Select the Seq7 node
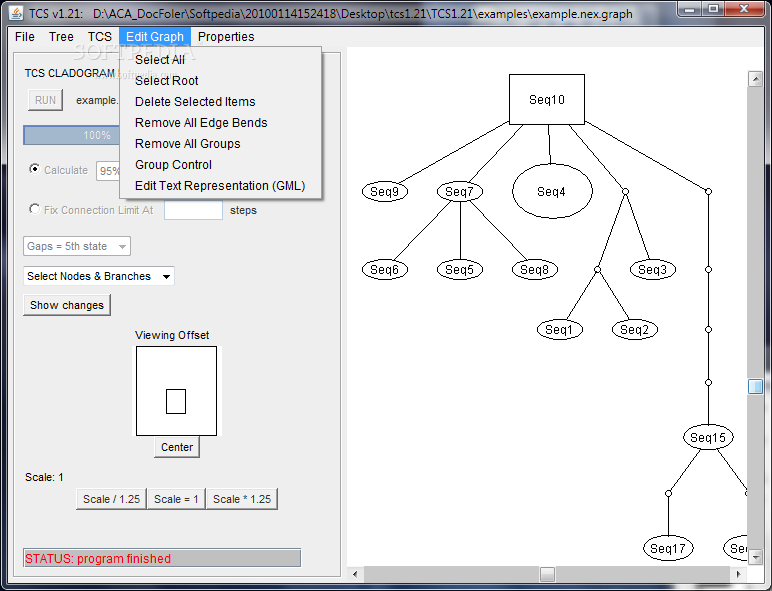The width and height of the screenshot is (772, 591). pyautogui.click(x=460, y=192)
